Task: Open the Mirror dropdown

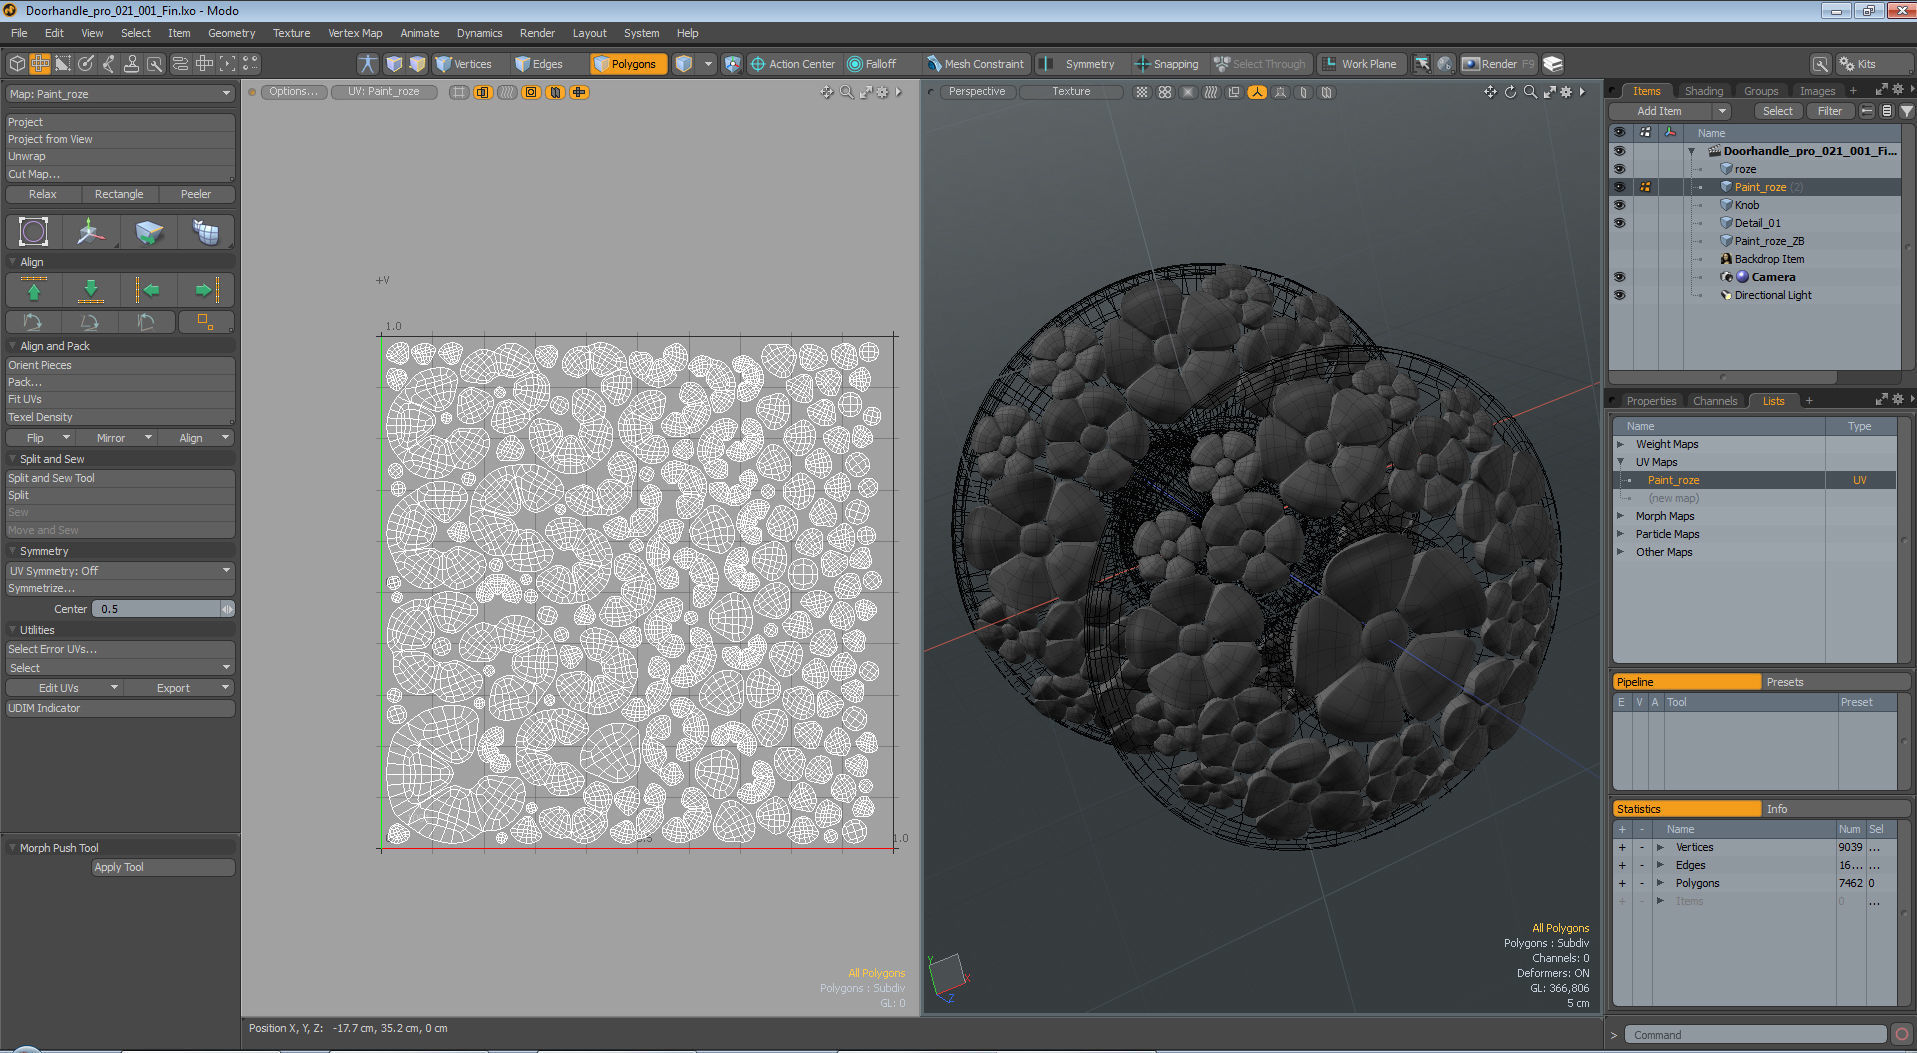Action: [x=117, y=438]
